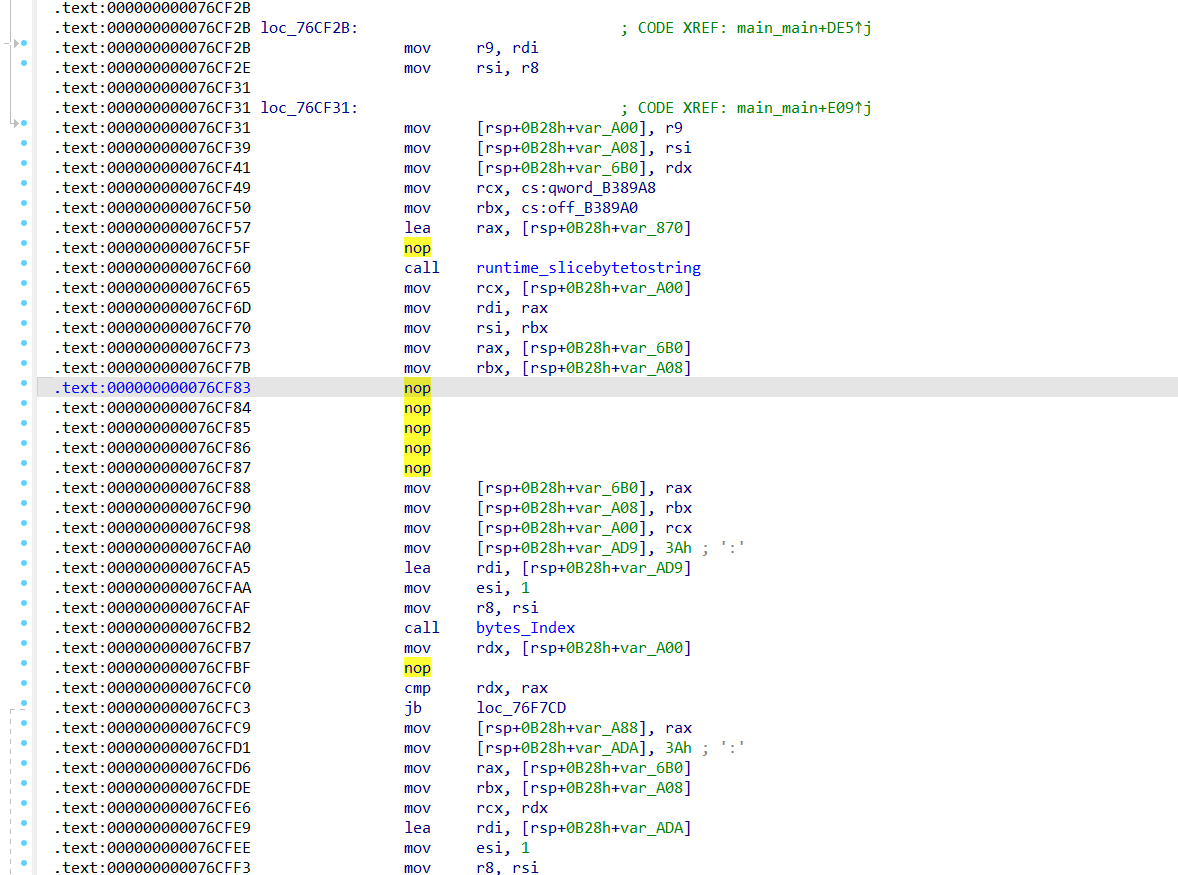Click the 3Ah value at address 76CFA0
The height and width of the screenshot is (875, 1178).
click(678, 548)
